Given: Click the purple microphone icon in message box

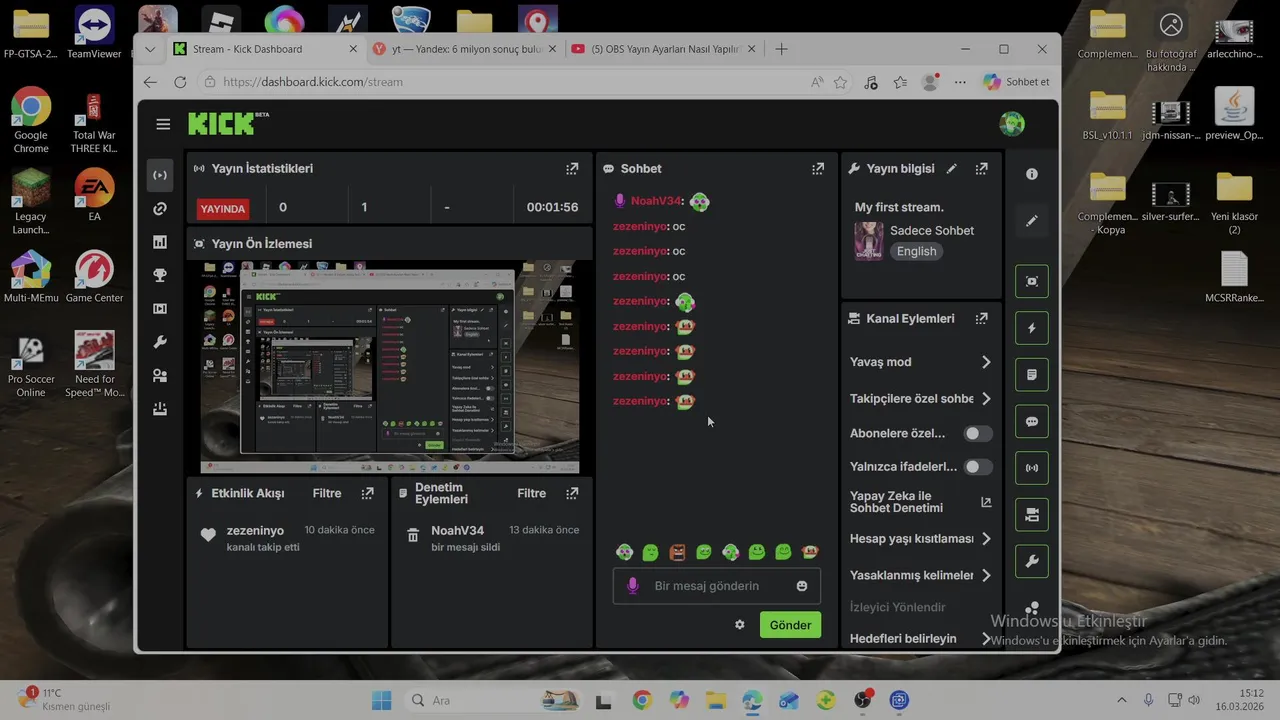Looking at the screenshot, I should [x=632, y=586].
